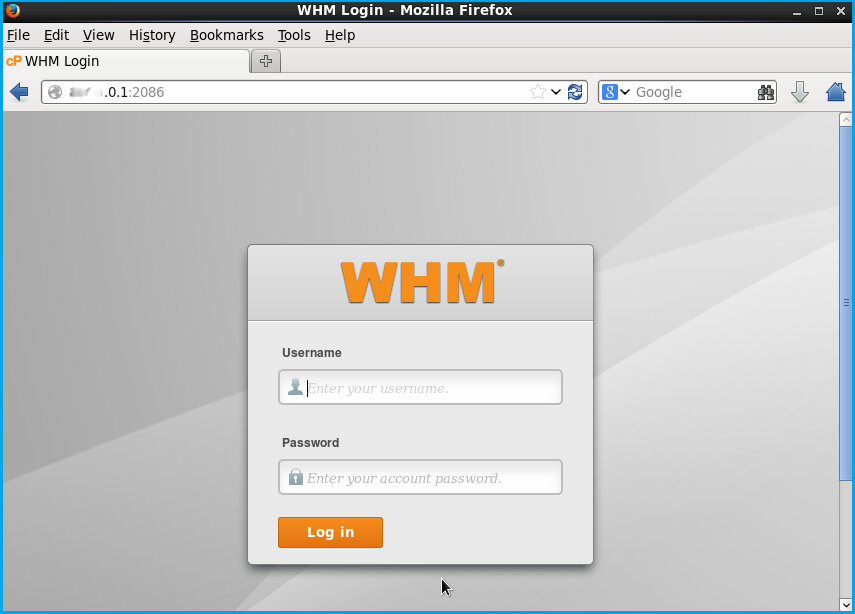Go to the Home page icon
The width and height of the screenshot is (855, 614).
click(836, 92)
